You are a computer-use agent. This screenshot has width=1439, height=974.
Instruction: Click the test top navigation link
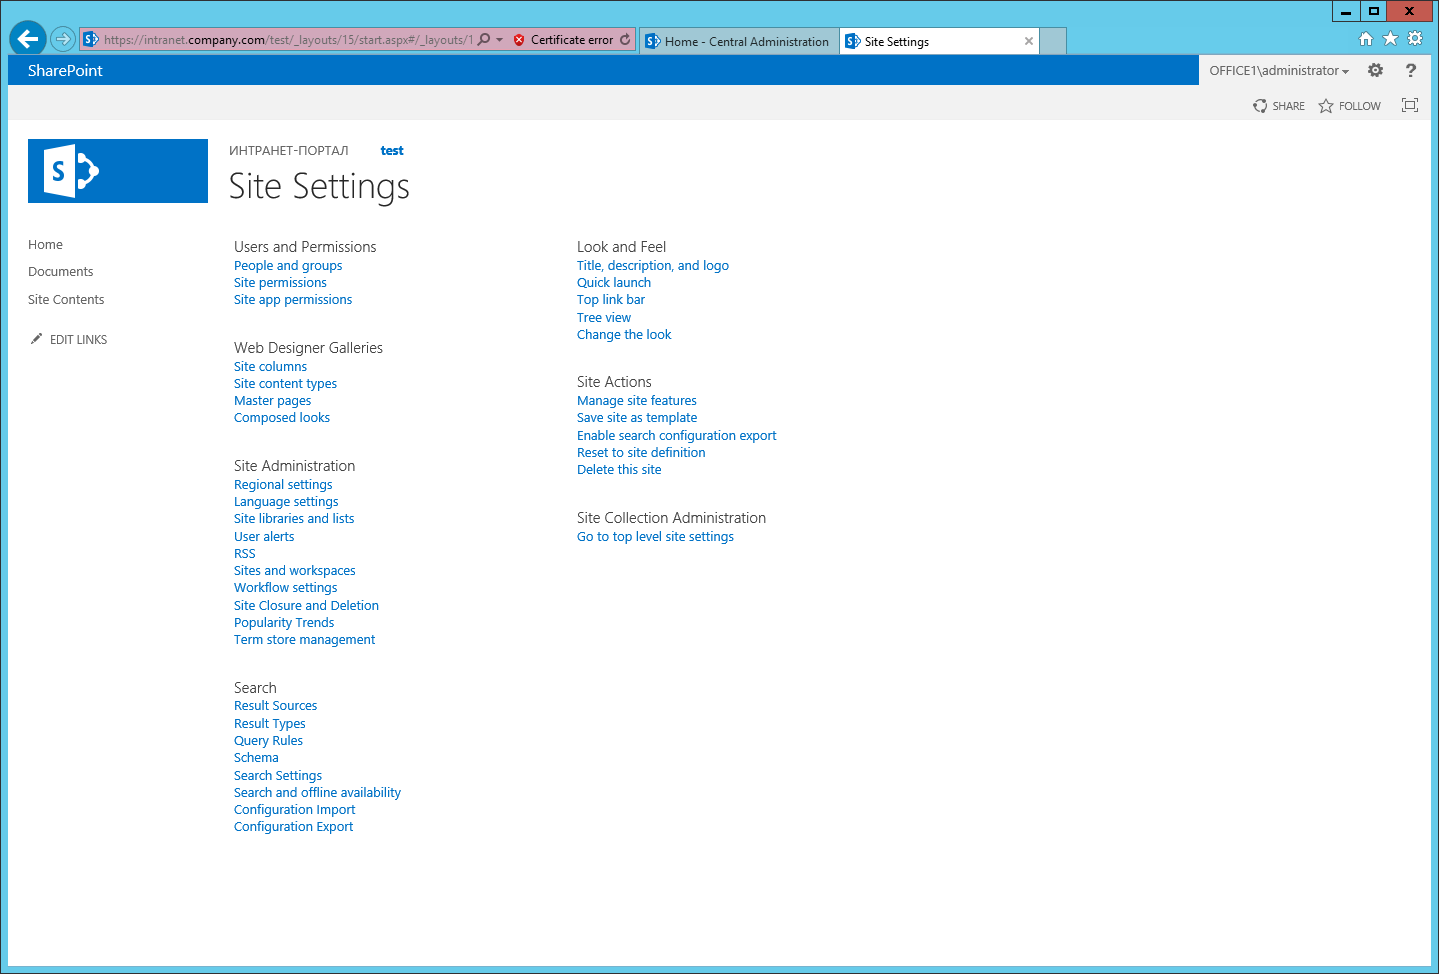coord(392,151)
